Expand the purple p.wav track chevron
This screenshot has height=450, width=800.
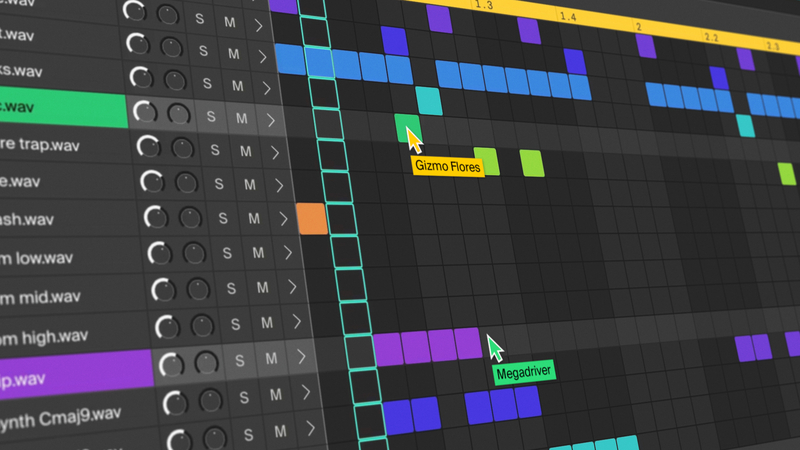point(301,357)
